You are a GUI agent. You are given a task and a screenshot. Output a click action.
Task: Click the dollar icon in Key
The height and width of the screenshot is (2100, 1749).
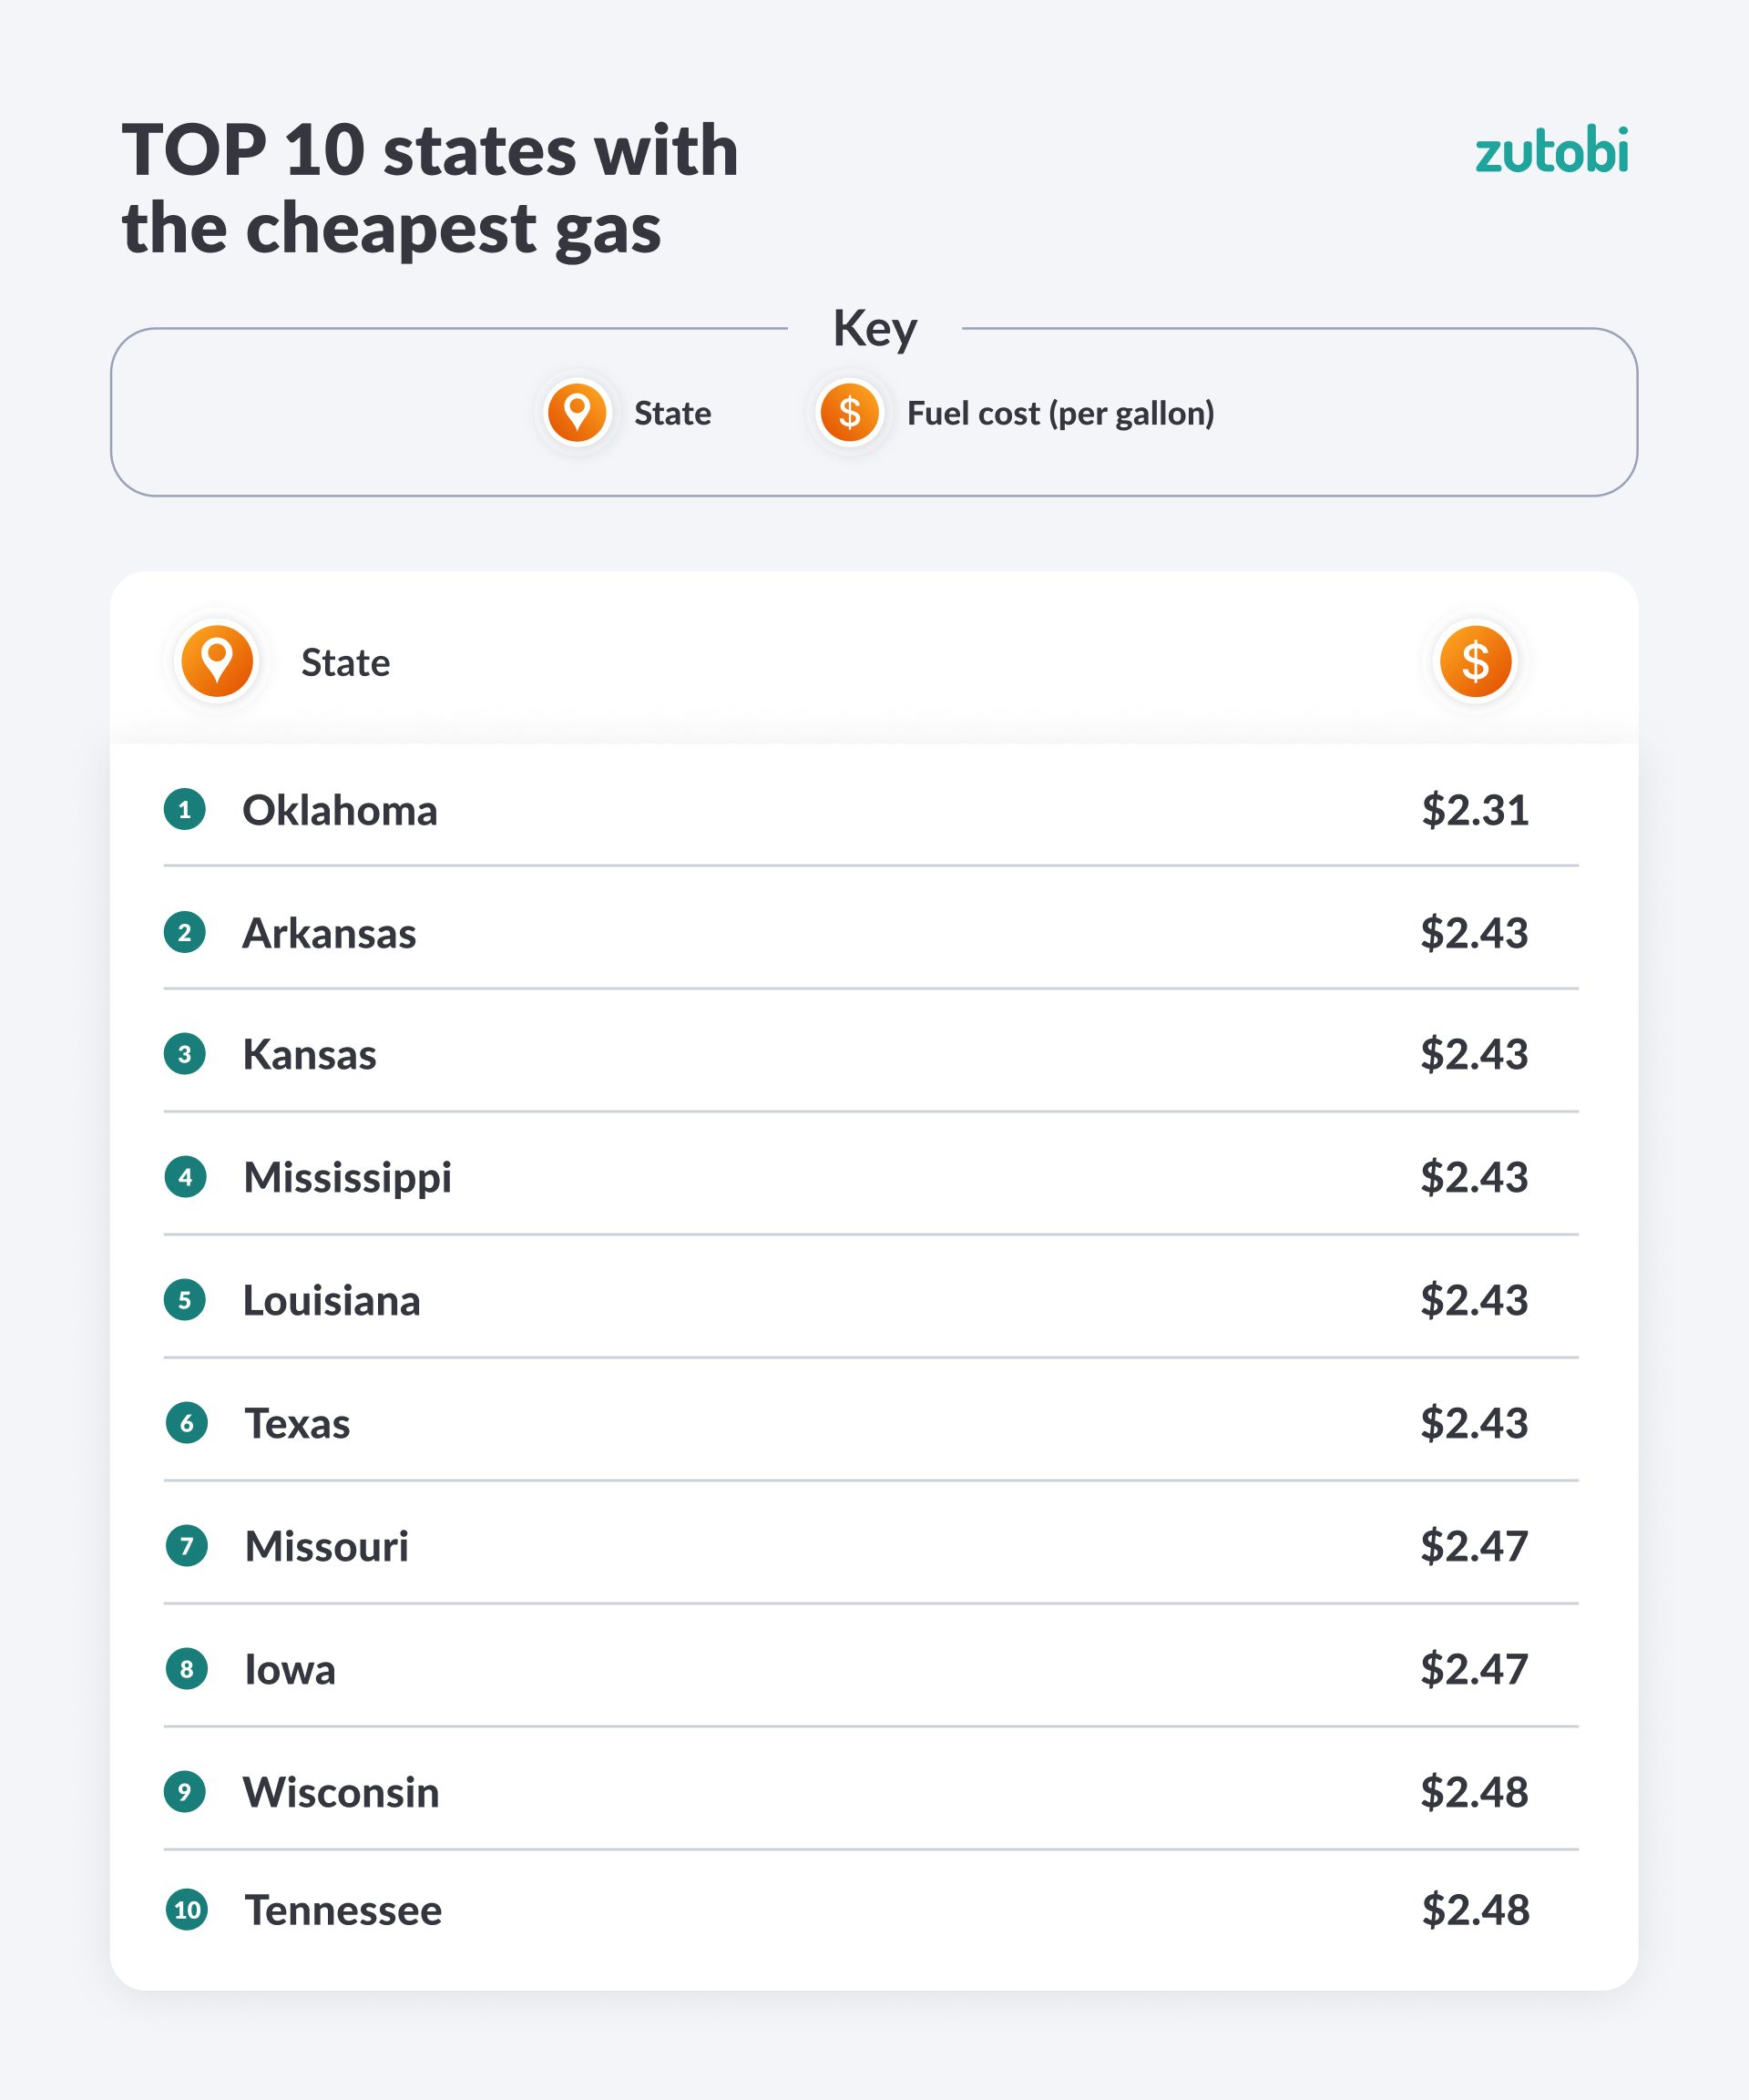point(849,412)
